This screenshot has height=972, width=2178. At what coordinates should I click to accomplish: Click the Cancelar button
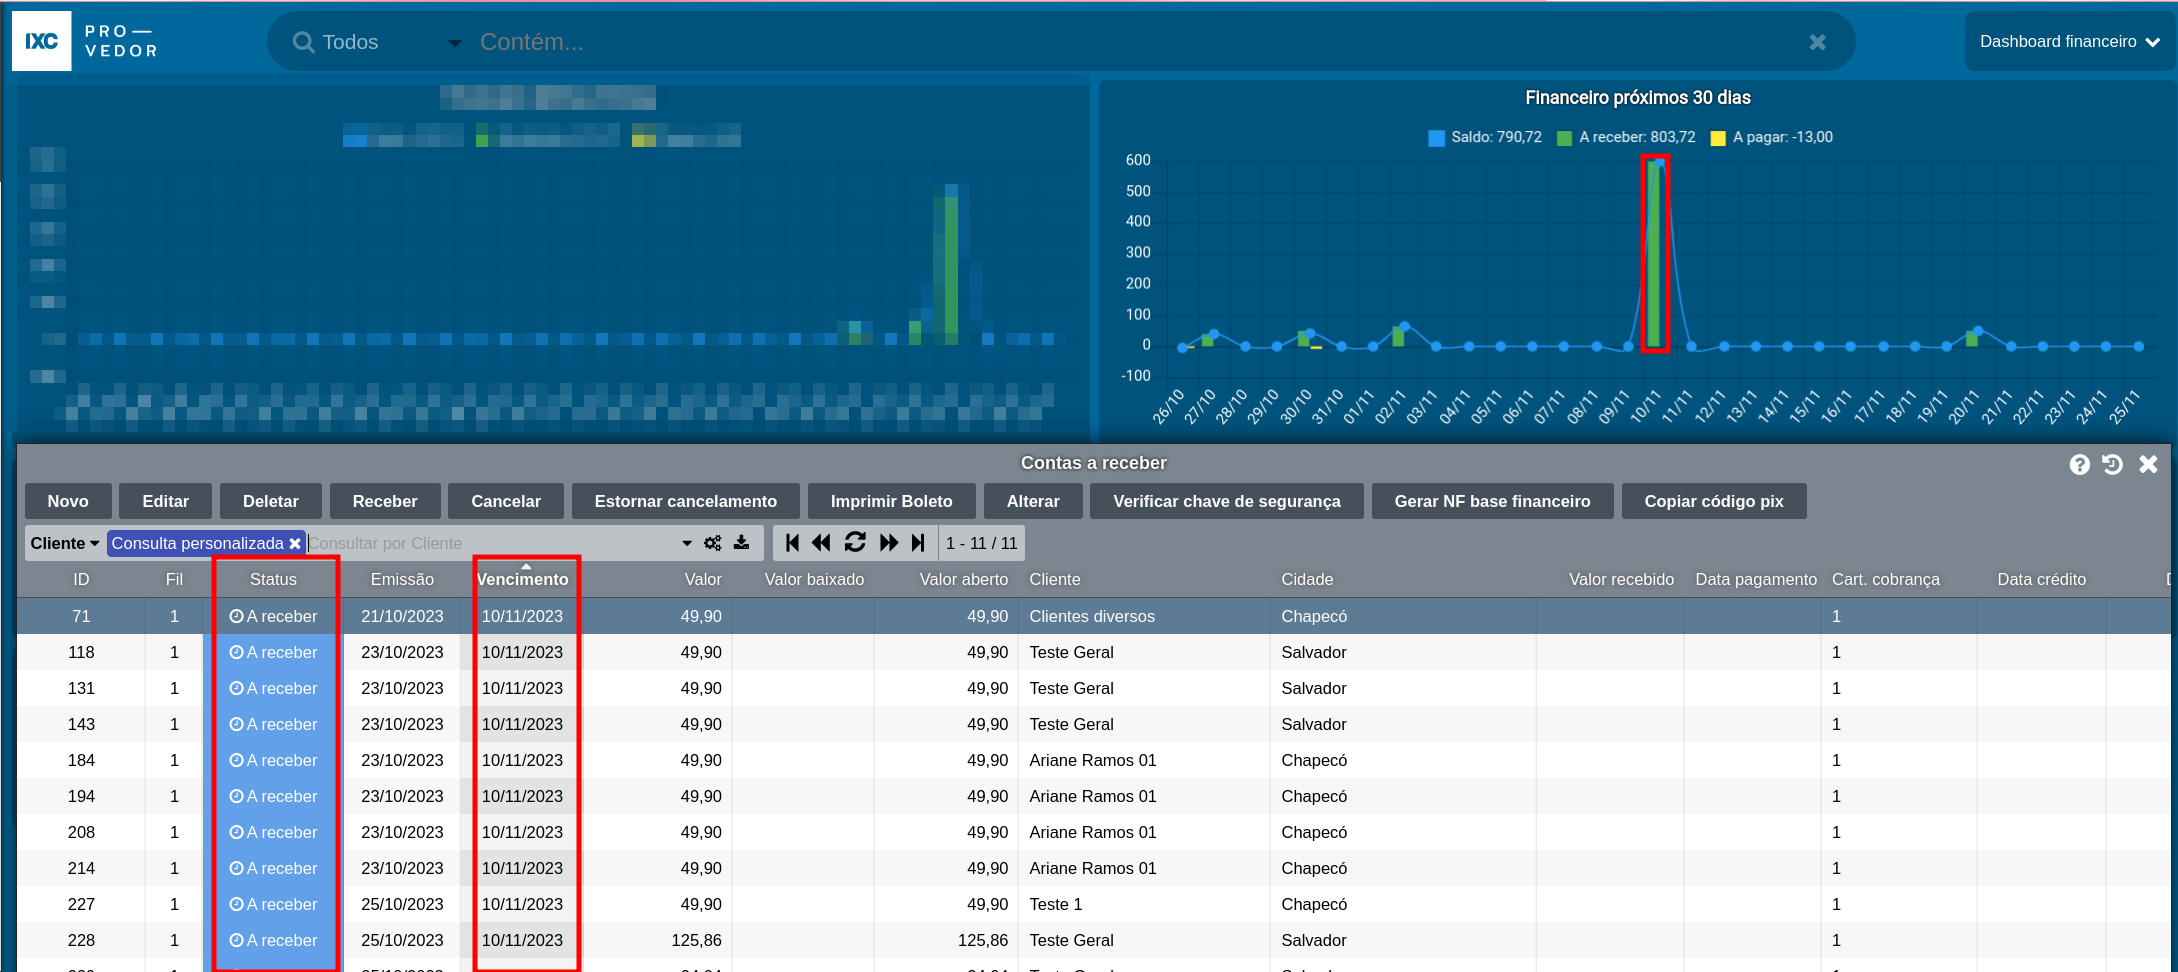pos(506,501)
